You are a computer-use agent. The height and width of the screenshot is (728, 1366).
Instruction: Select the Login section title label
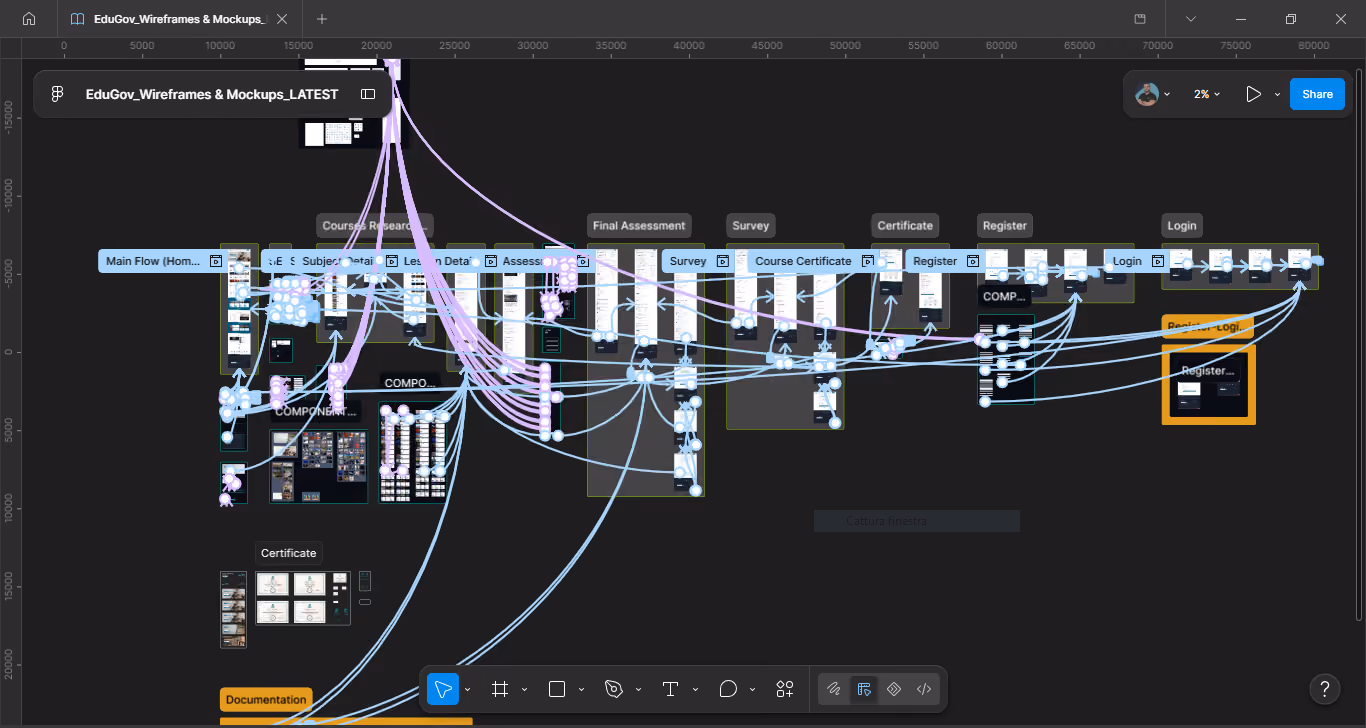tap(1181, 225)
